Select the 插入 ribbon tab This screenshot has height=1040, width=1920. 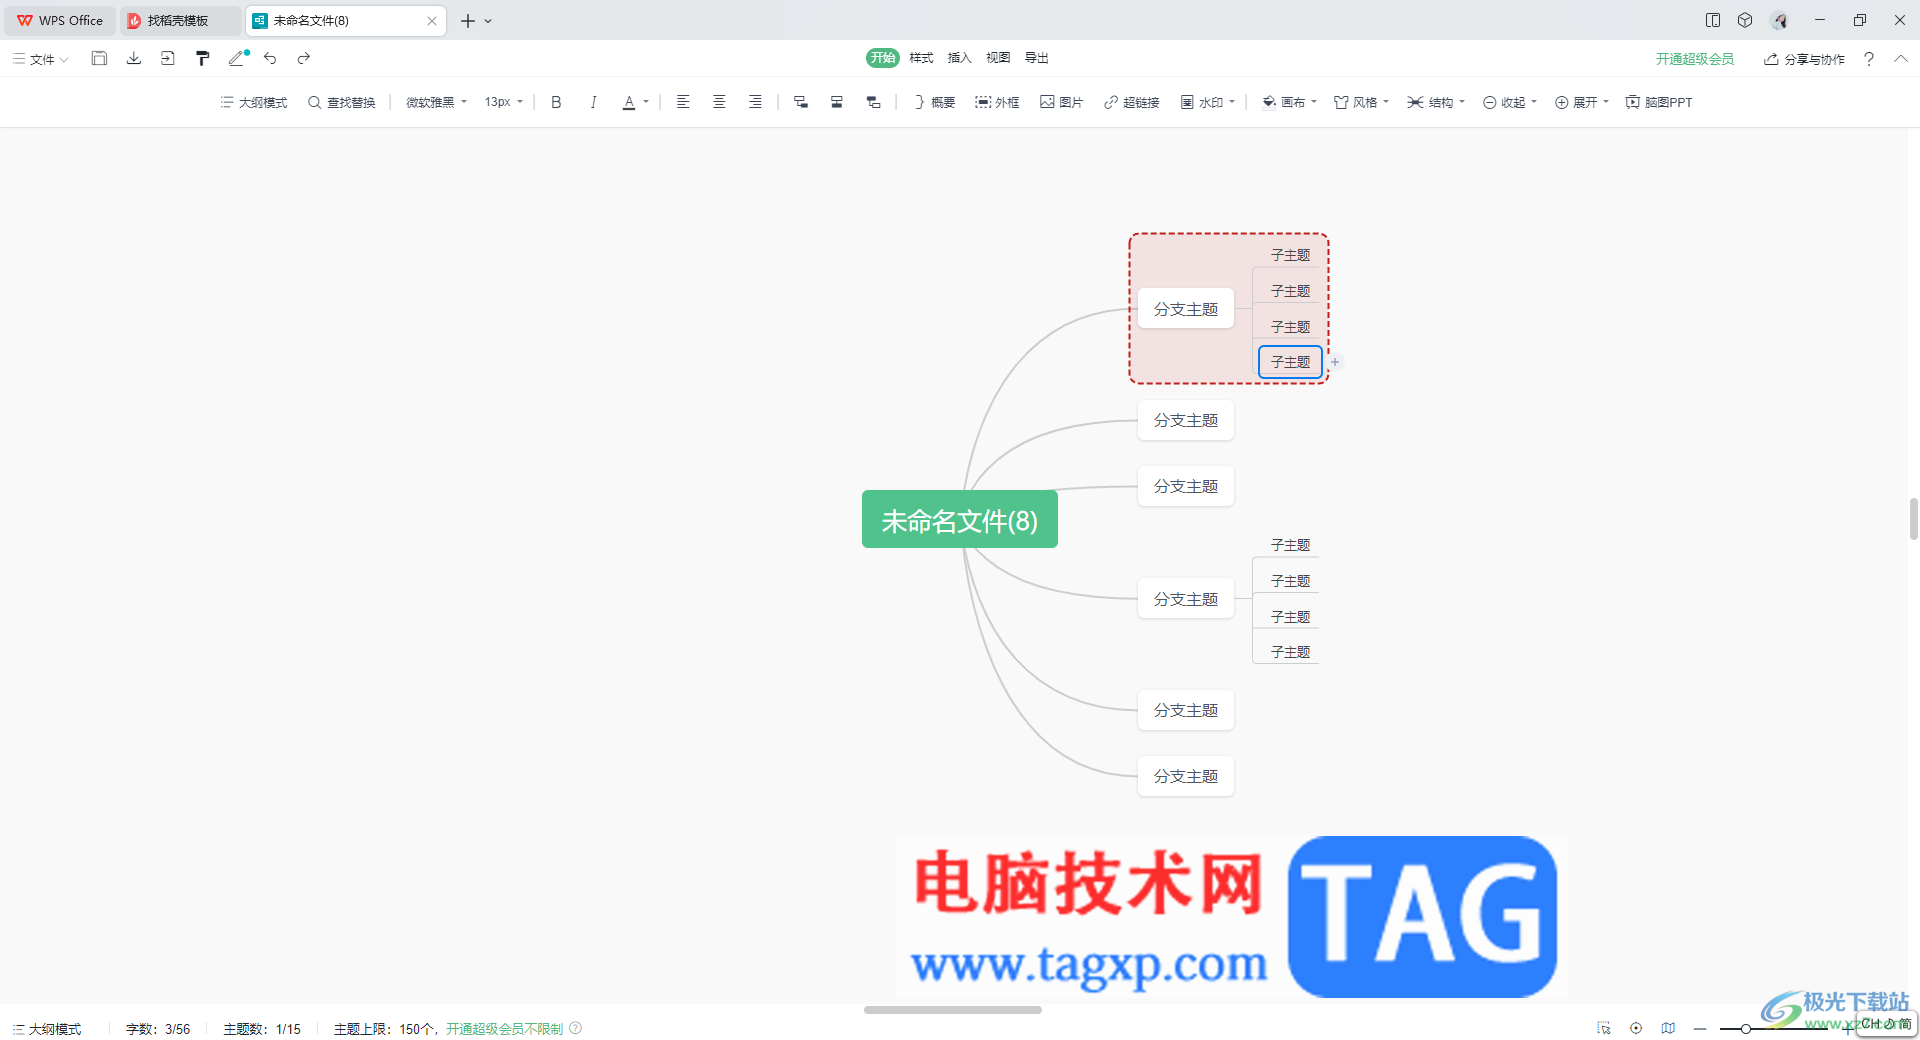point(959,58)
